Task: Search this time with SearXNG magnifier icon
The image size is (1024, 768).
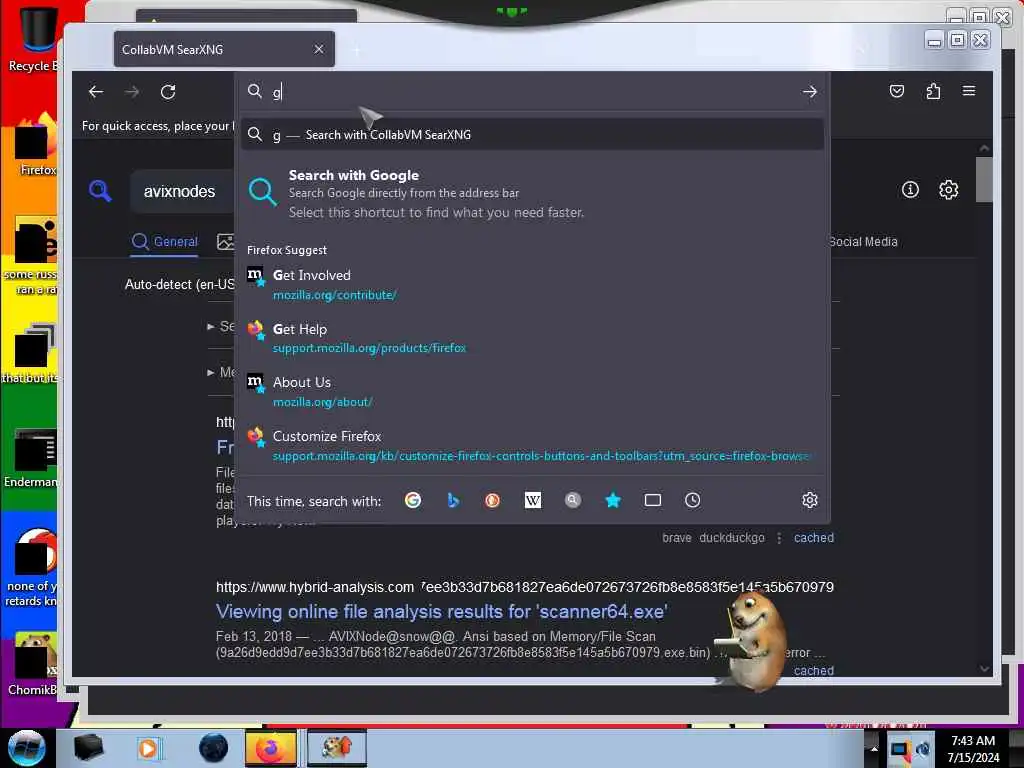Action: click(x=573, y=500)
